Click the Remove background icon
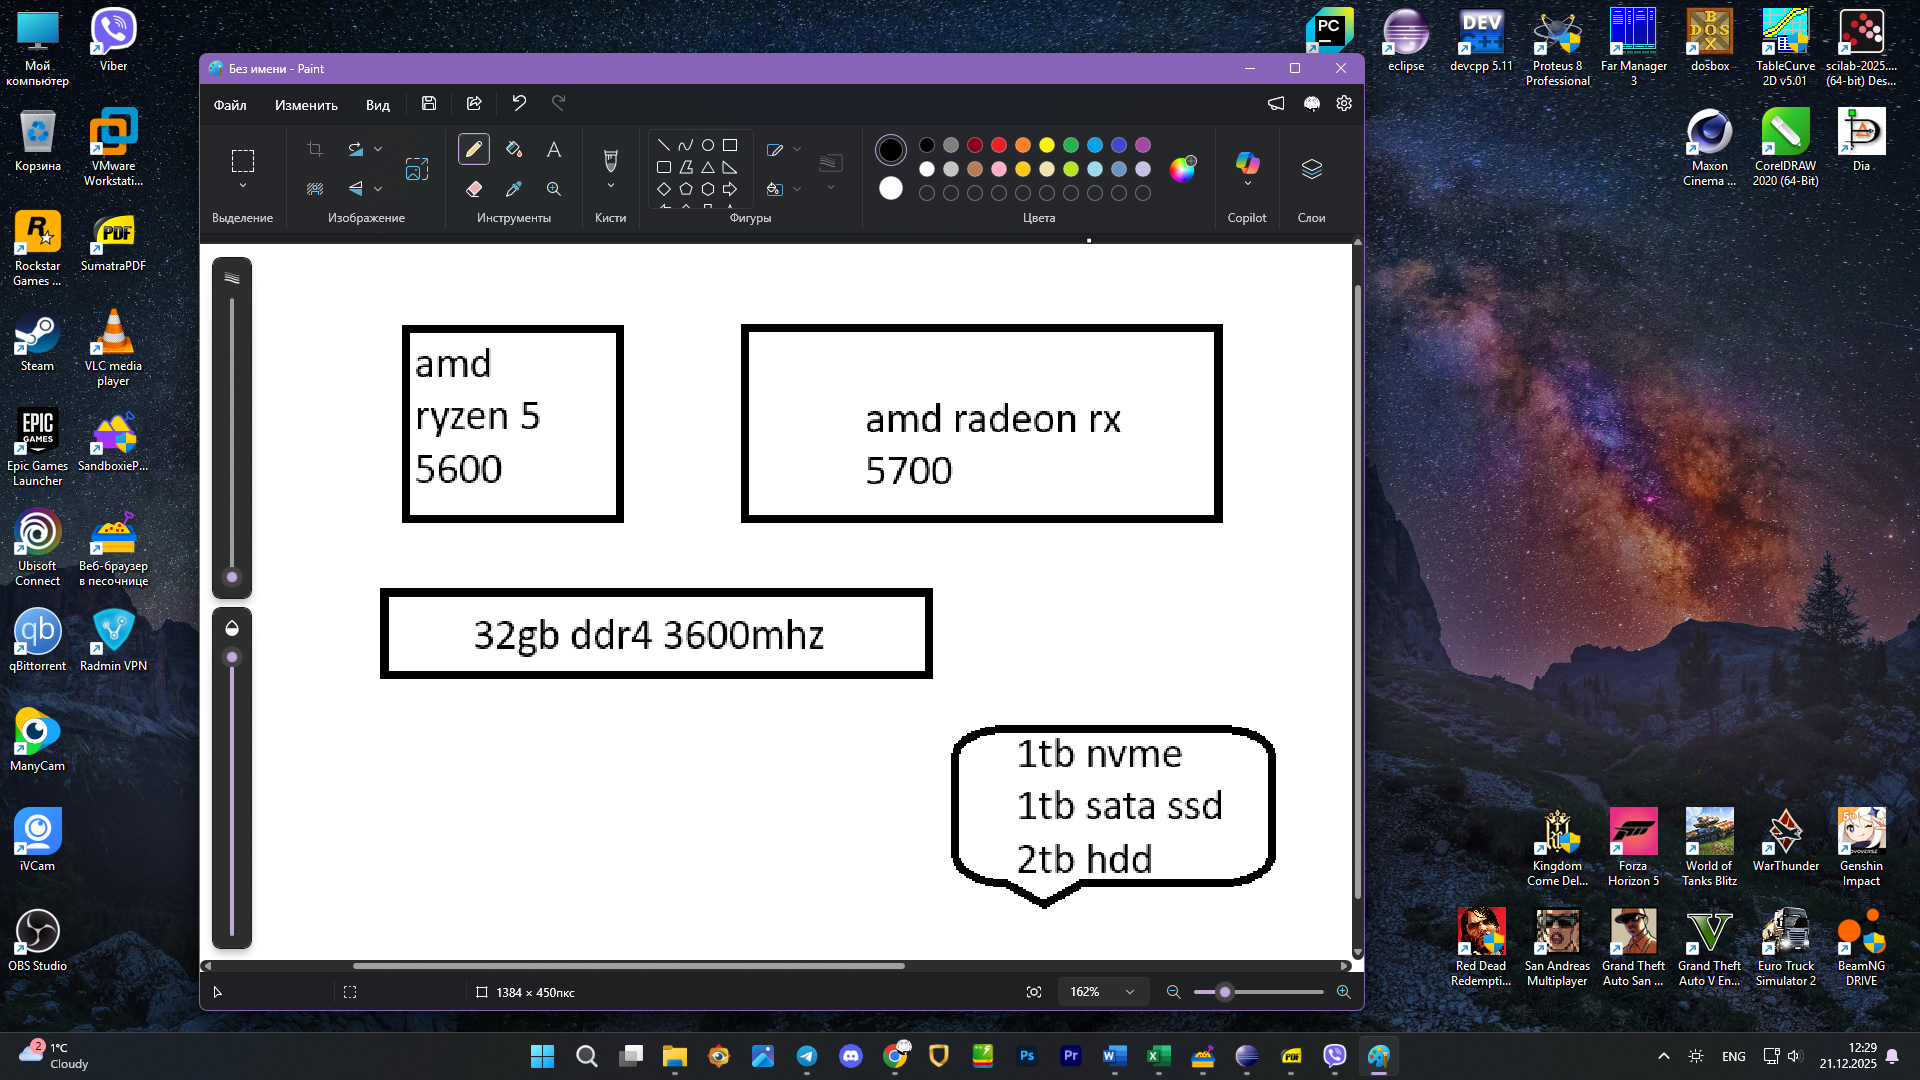 click(315, 189)
